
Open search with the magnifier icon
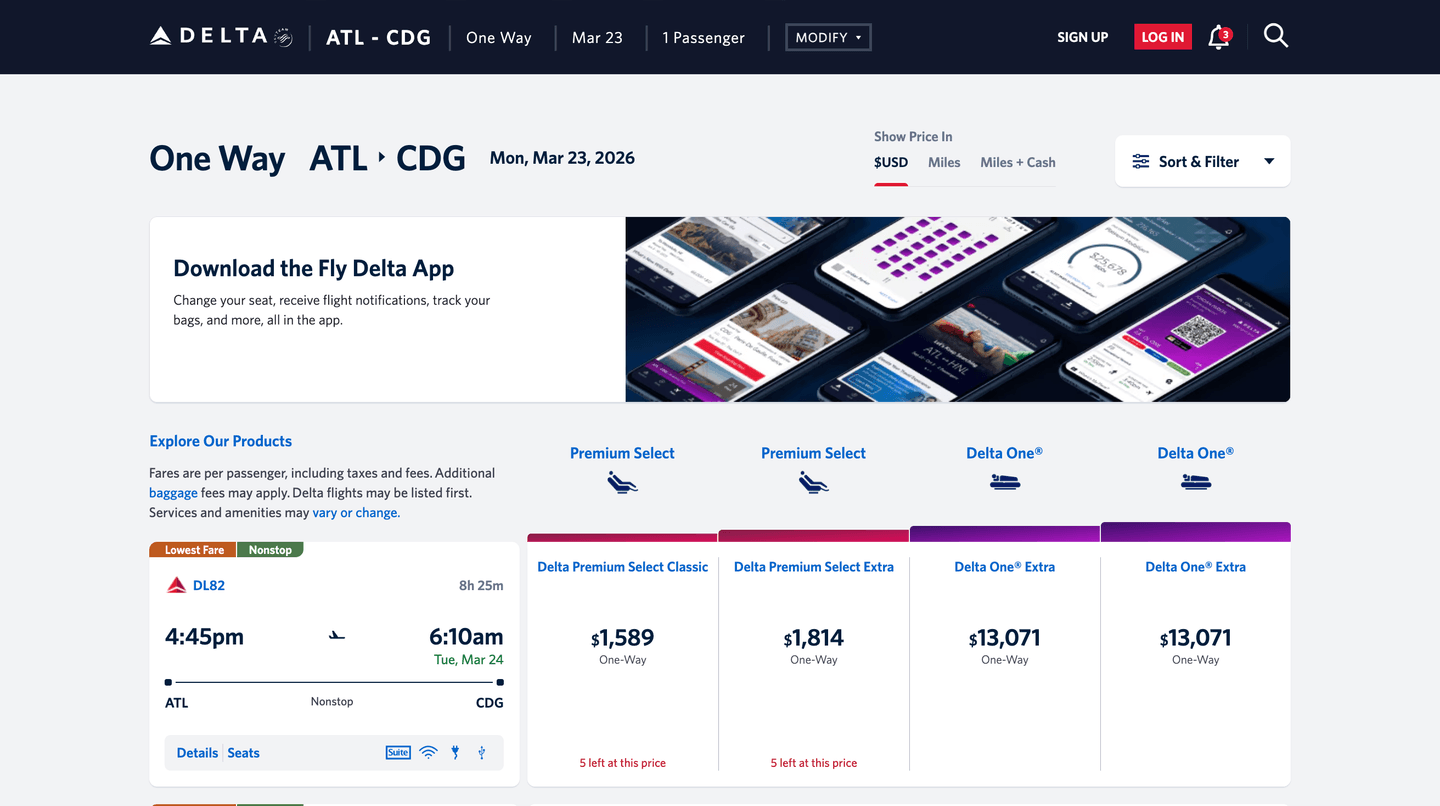coord(1276,36)
